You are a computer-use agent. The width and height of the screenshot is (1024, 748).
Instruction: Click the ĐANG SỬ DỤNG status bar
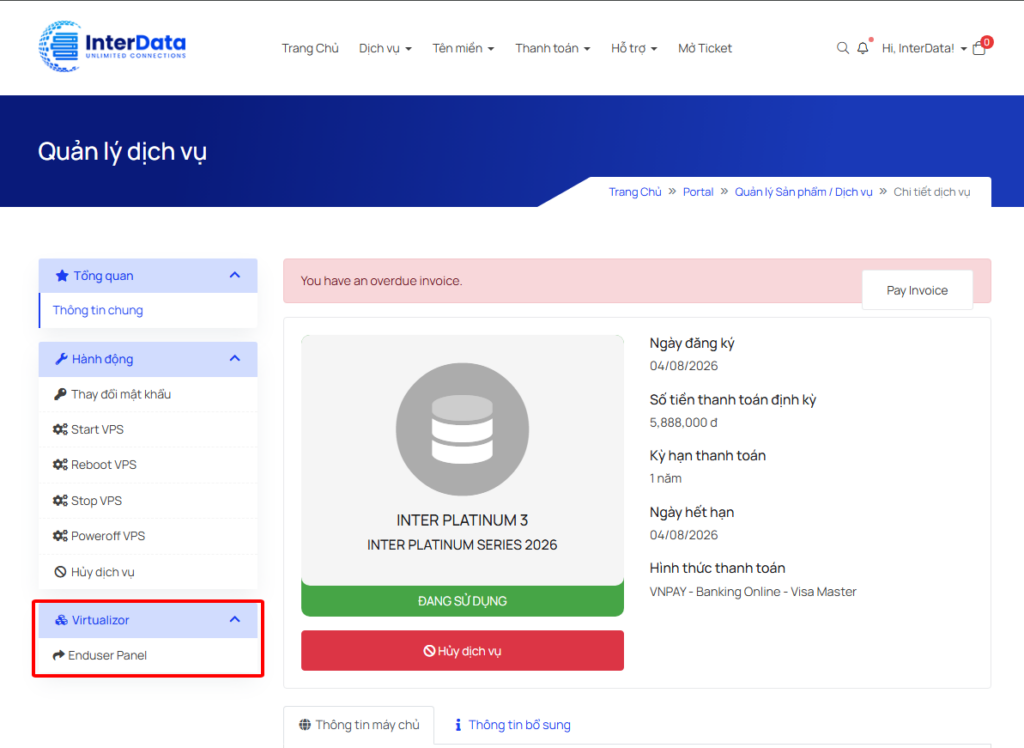pos(462,601)
